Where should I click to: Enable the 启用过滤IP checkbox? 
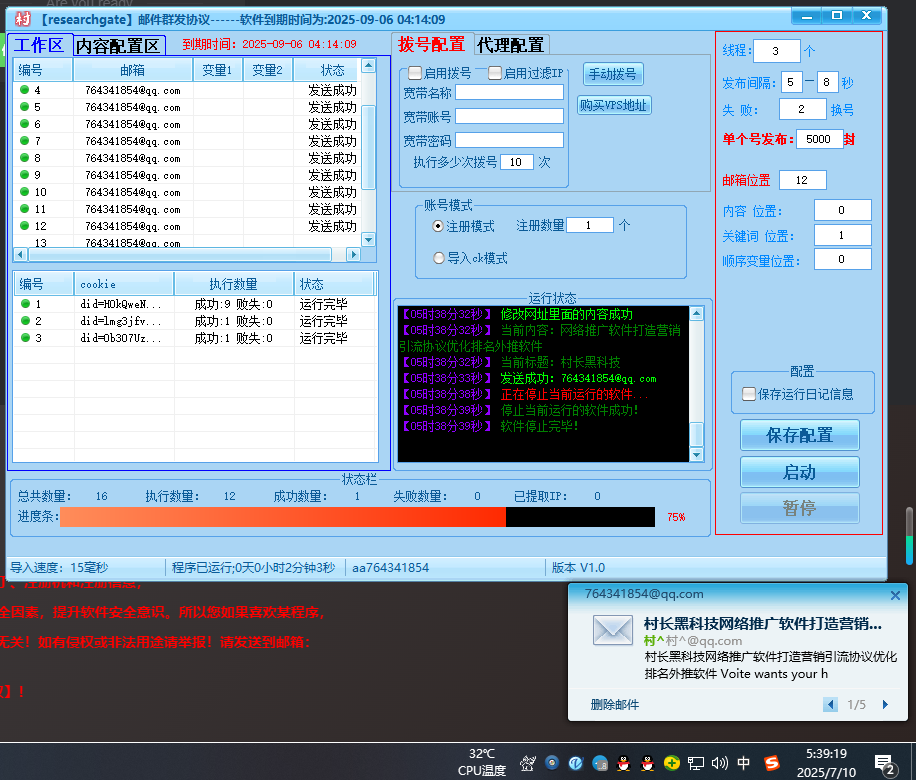point(494,74)
